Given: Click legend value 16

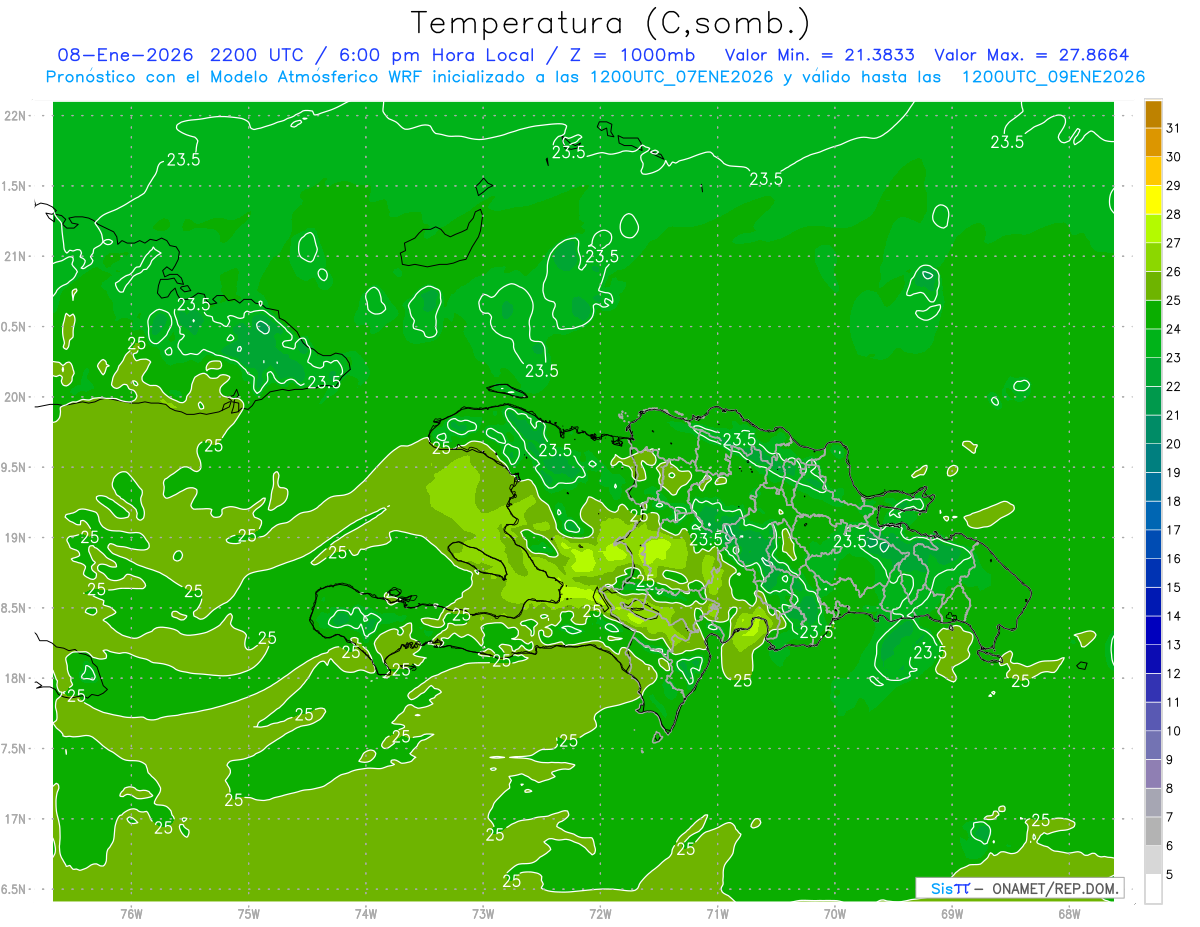Looking at the screenshot, I should (x=1174, y=559).
